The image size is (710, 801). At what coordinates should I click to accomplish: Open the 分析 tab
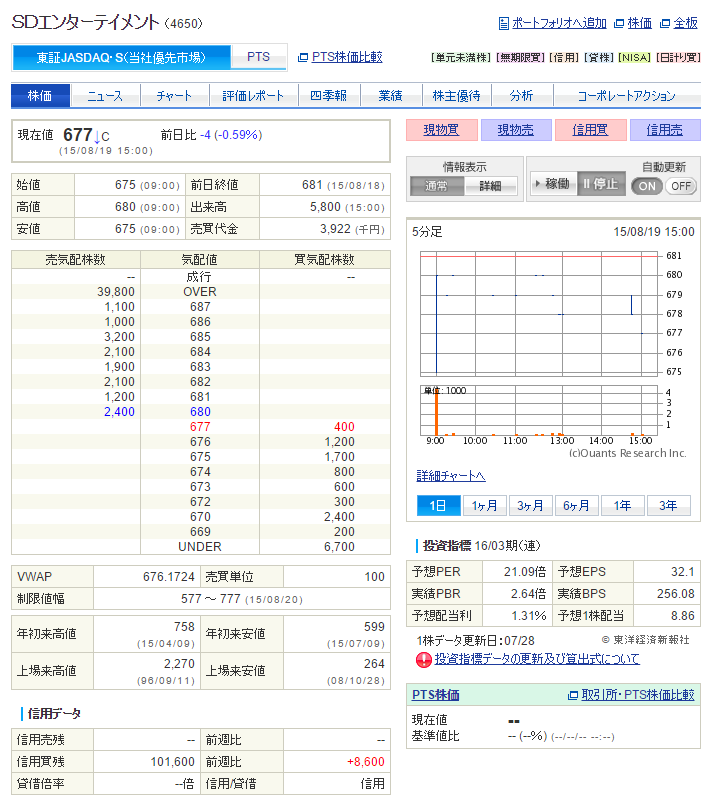click(522, 96)
